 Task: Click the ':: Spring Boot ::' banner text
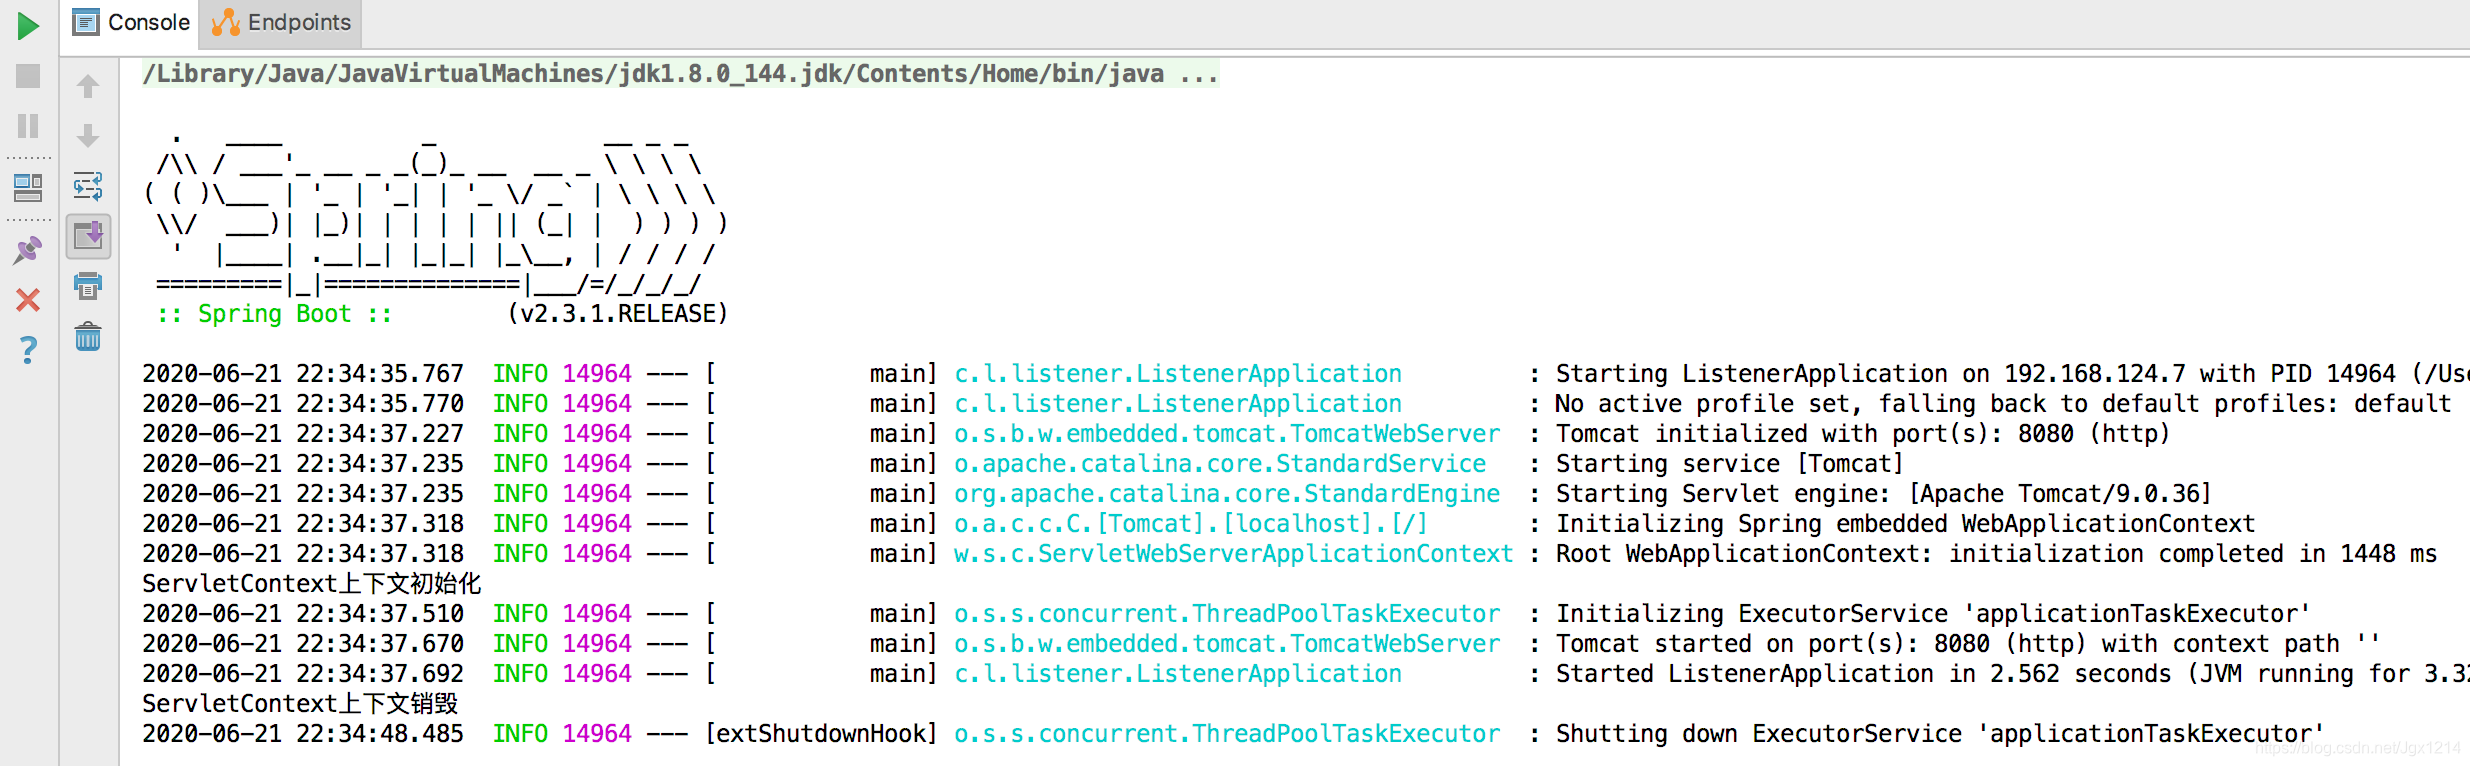tap(275, 314)
